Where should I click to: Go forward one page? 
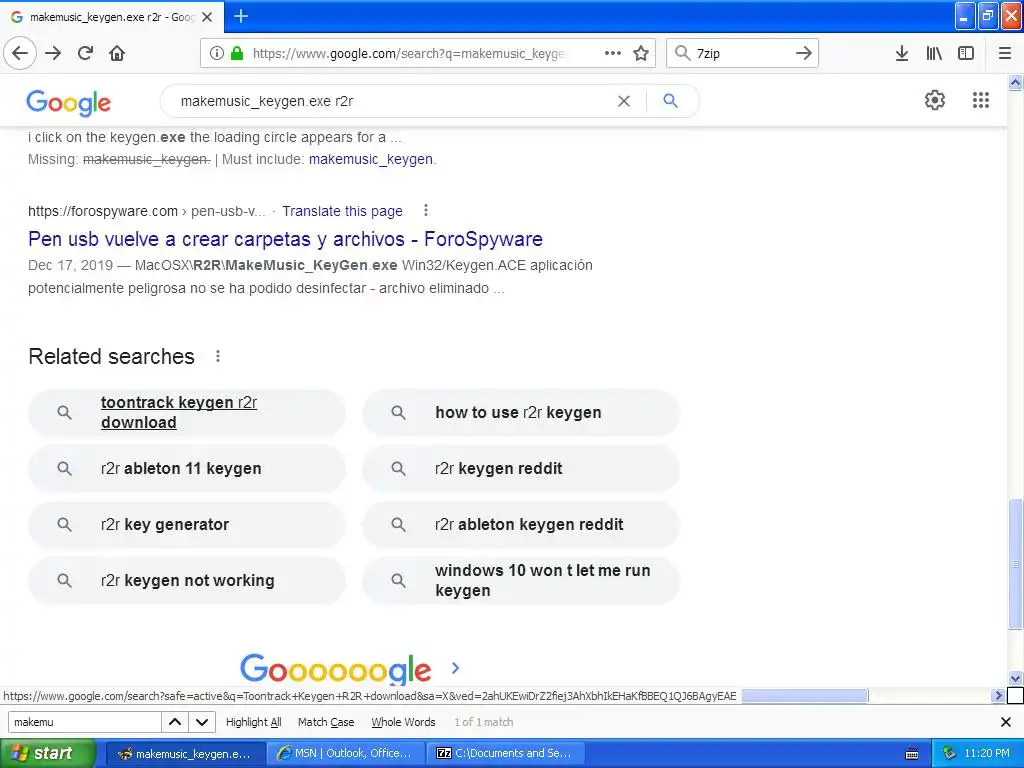pos(53,53)
